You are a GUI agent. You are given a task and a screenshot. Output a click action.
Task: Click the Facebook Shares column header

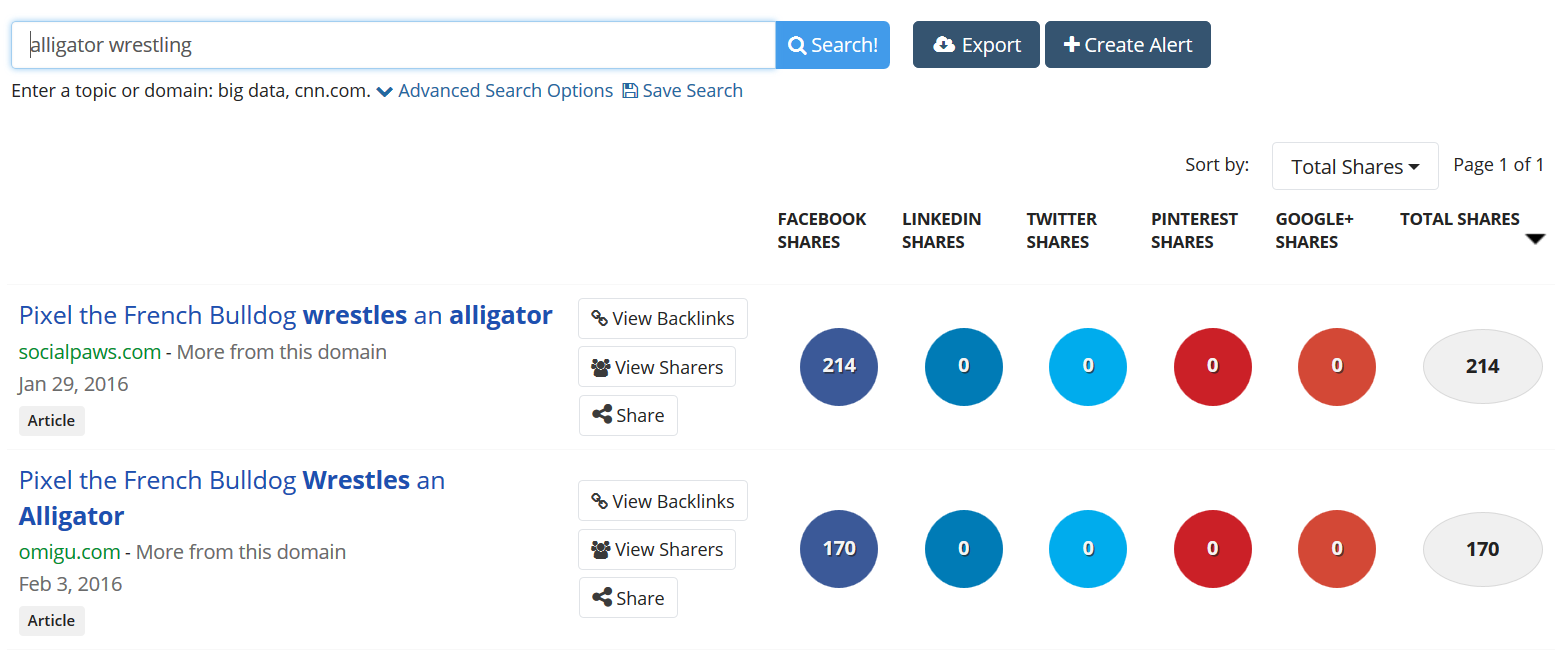click(821, 230)
